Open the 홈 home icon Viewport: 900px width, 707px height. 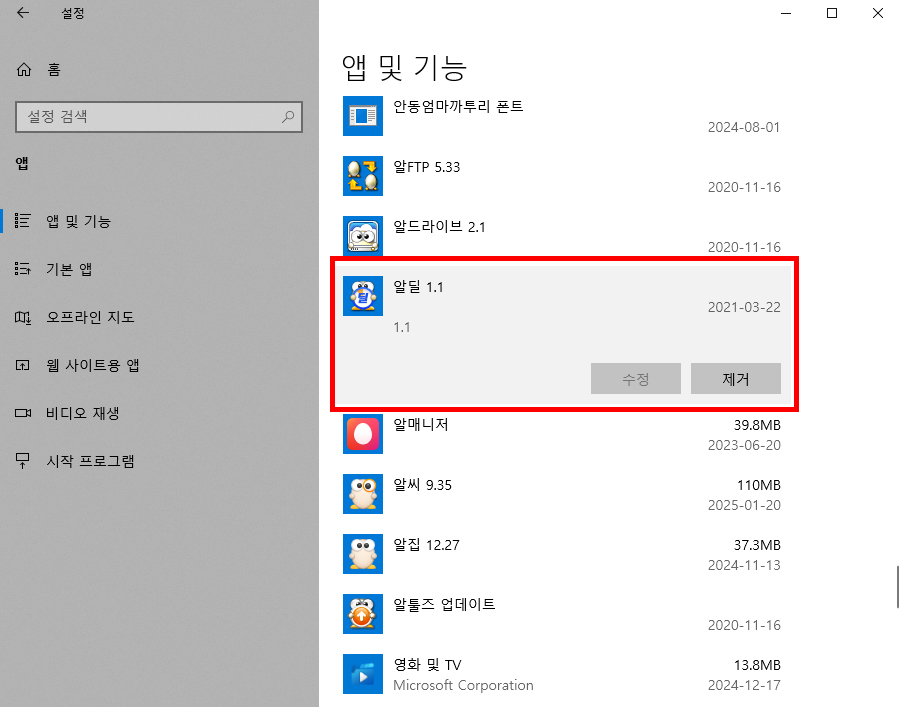[24, 69]
